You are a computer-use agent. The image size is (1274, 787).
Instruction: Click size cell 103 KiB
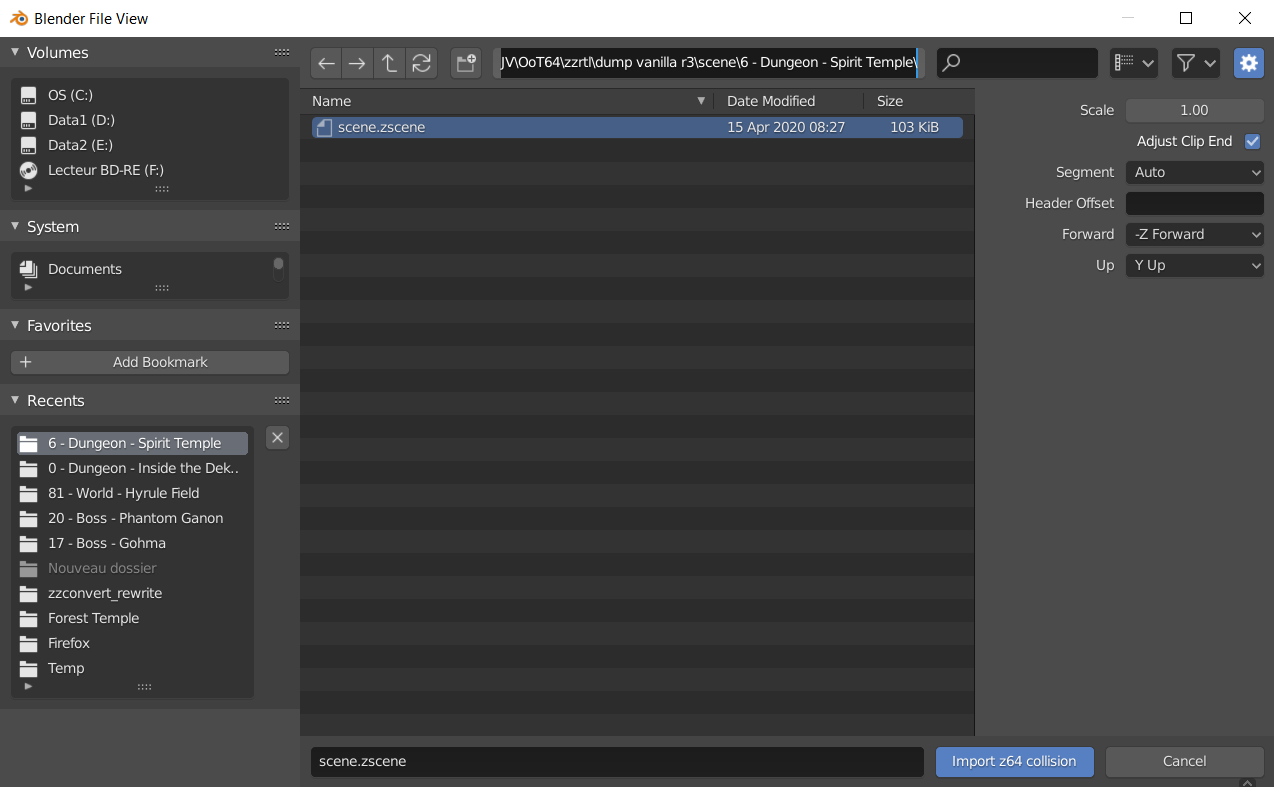[x=914, y=127]
